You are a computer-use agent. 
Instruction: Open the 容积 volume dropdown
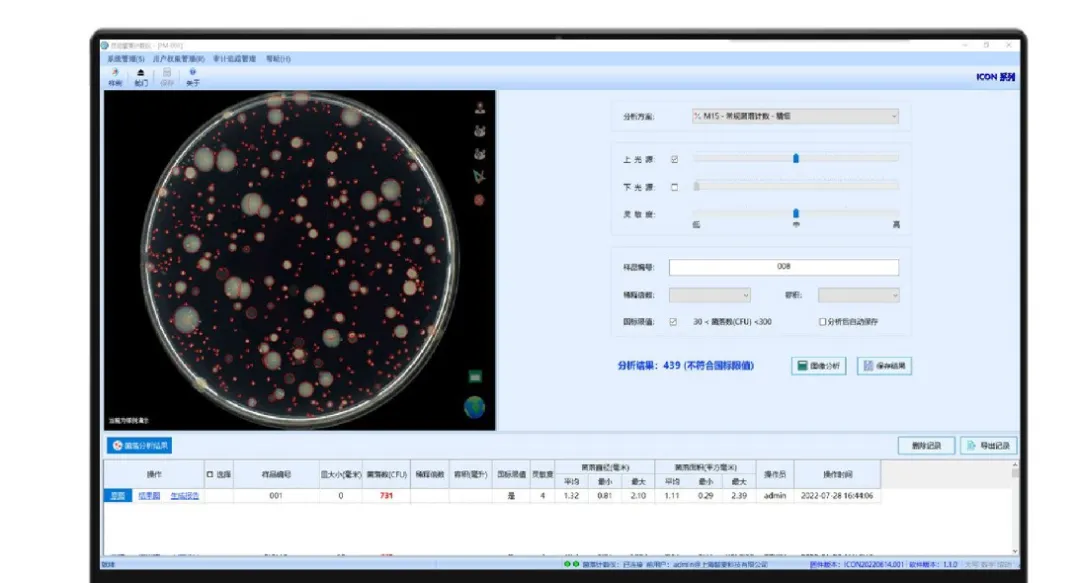pos(858,295)
